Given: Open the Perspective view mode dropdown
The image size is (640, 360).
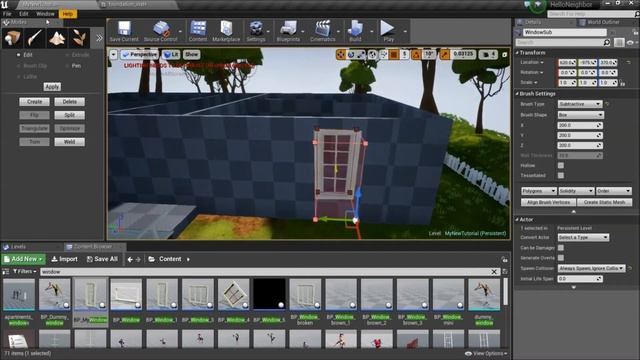Looking at the screenshot, I should pyautogui.click(x=140, y=54).
